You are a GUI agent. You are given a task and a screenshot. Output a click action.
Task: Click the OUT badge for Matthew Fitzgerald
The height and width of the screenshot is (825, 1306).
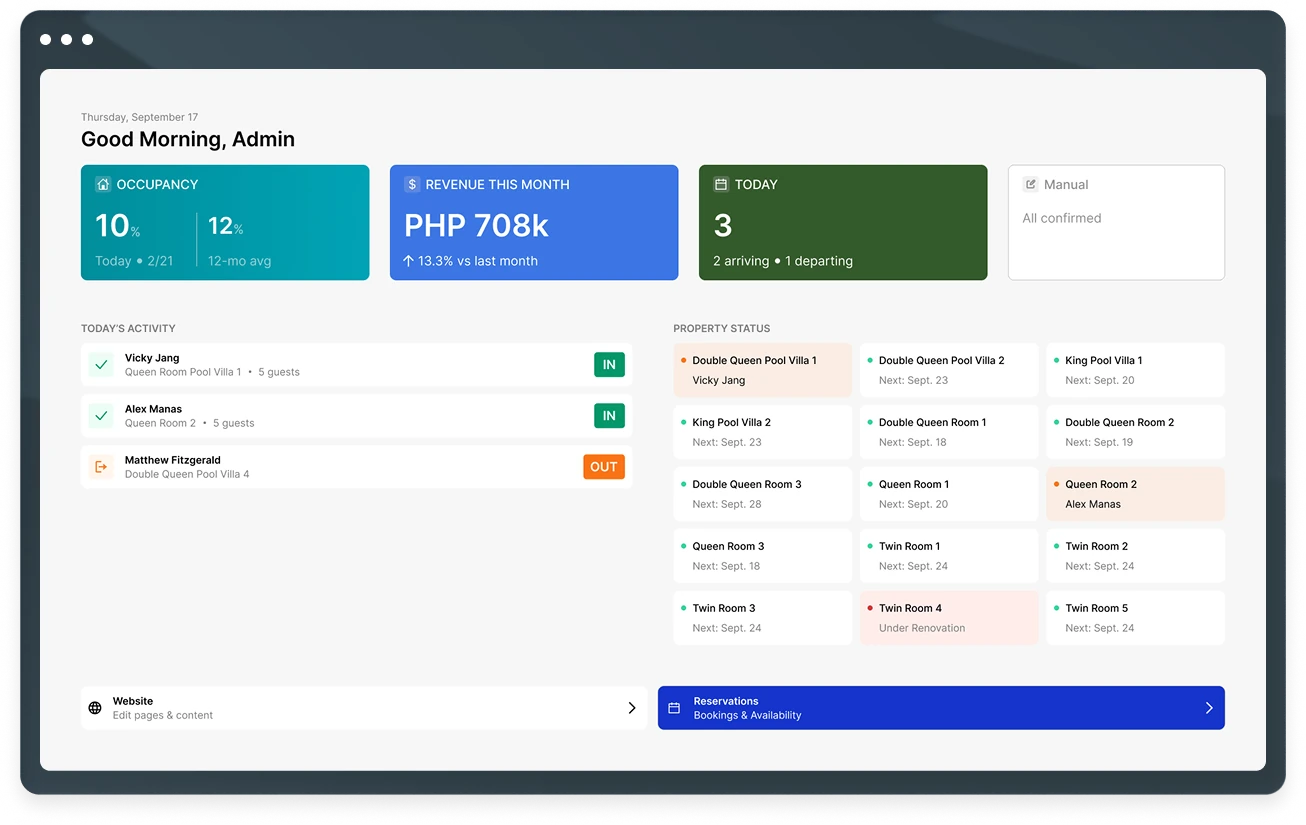coord(604,467)
